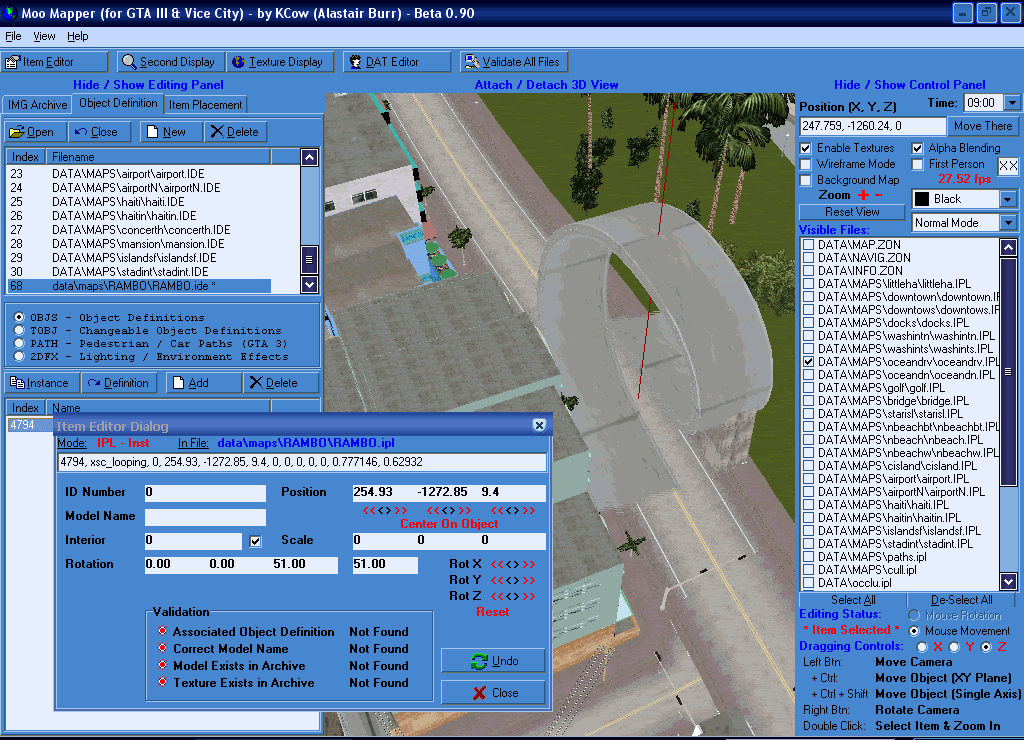
Task: Uncheck Alpha Blending
Action: coord(918,148)
